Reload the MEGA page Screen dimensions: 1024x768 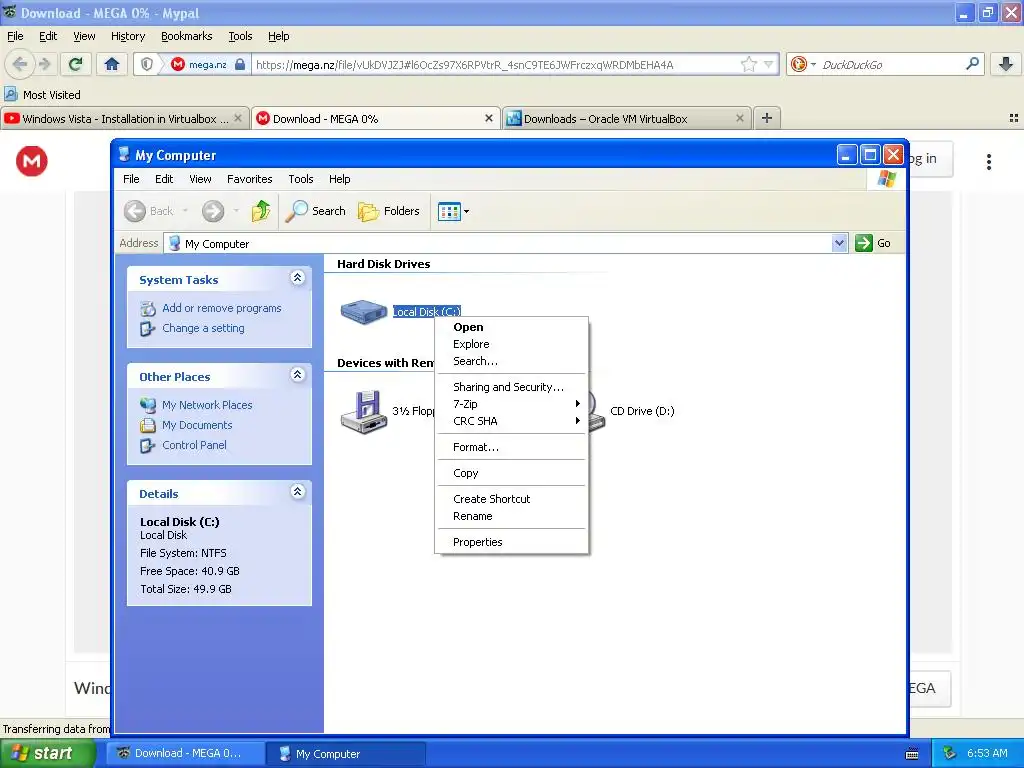(x=76, y=64)
